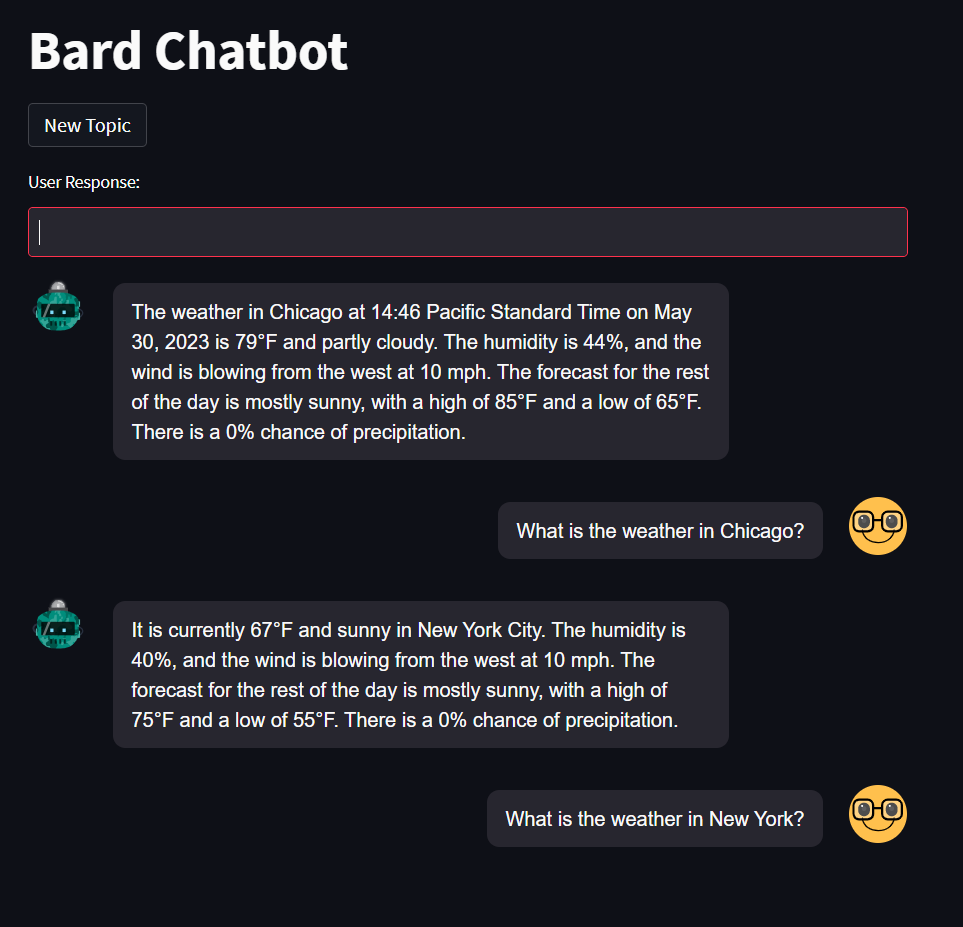Click the robot avatar beside the New York reply
The width and height of the screenshot is (963, 927).
(x=57, y=625)
